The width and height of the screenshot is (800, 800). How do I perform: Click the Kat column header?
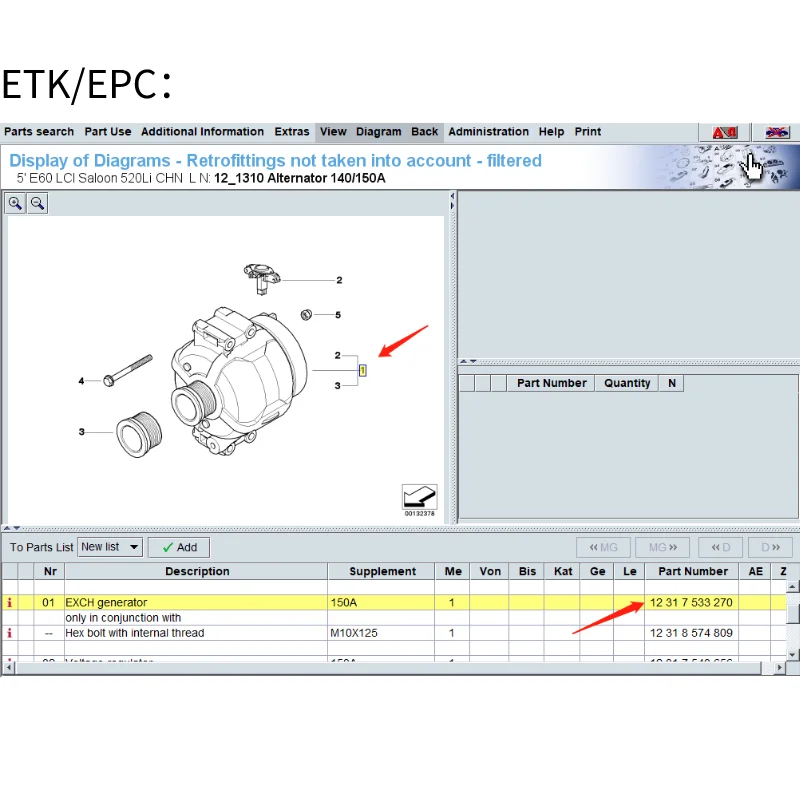click(563, 571)
